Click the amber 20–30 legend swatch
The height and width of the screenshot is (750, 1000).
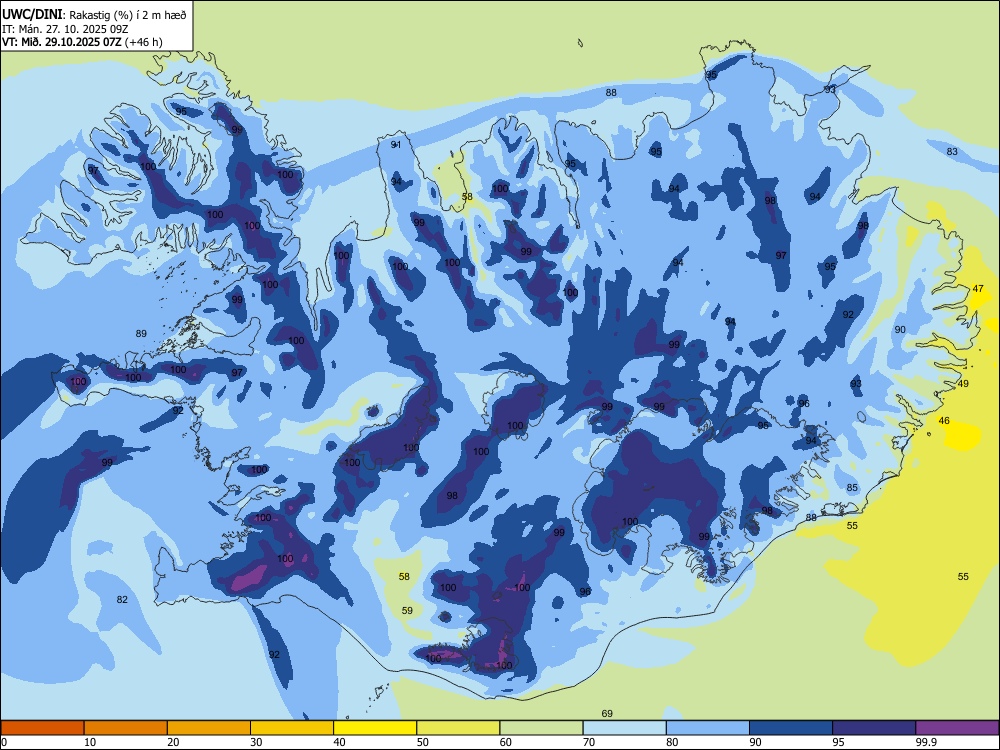[x=209, y=728]
